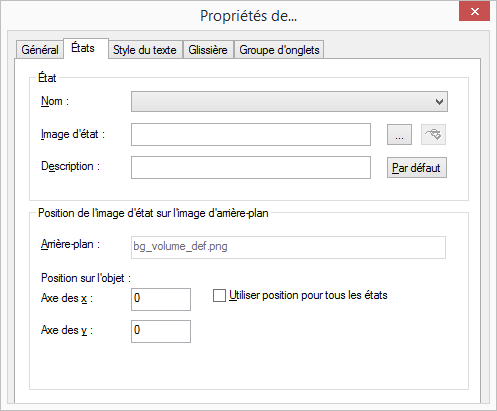Click the image picker hand icon button
This screenshot has height=411, width=497.
click(433, 135)
